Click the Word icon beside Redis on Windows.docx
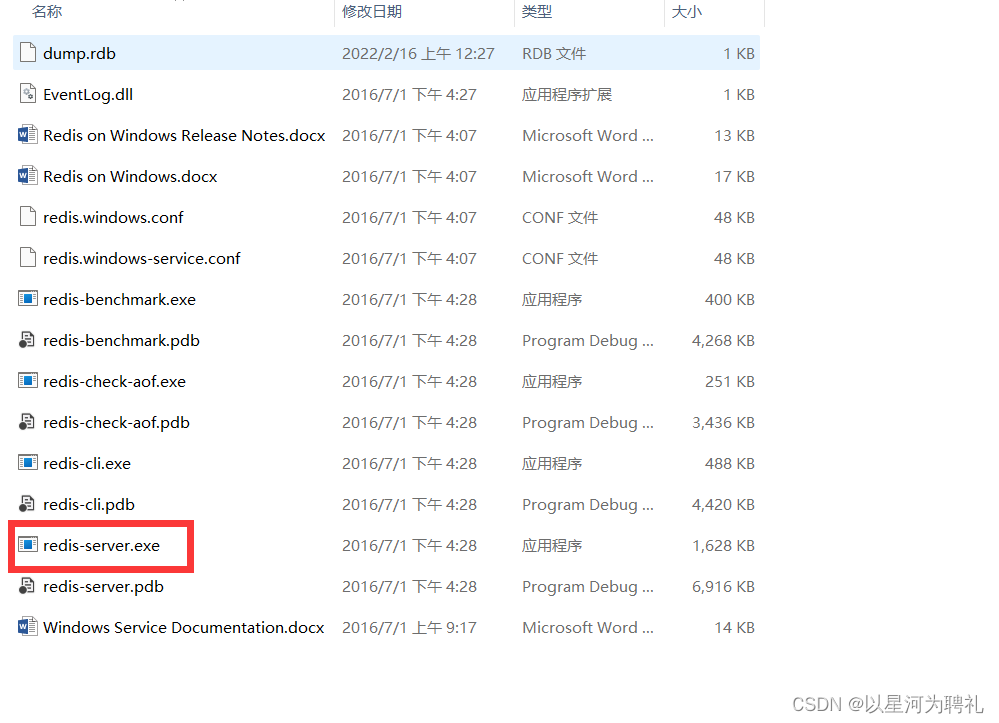 coord(27,176)
